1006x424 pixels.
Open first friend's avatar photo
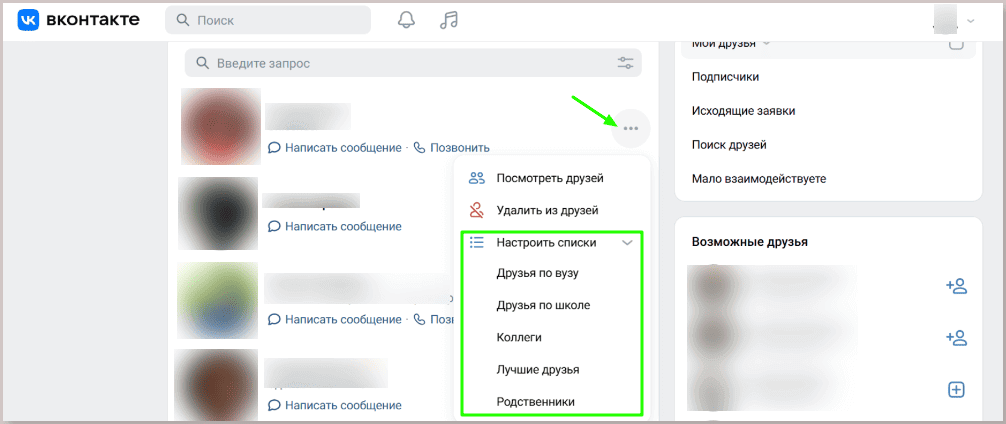(x=221, y=126)
